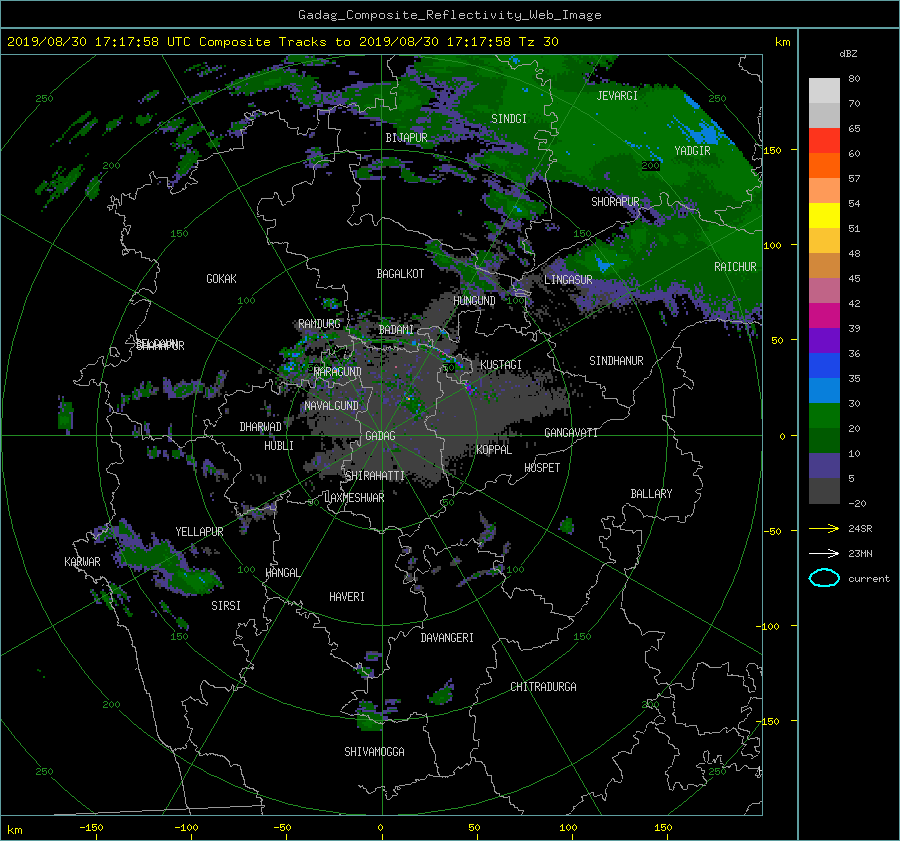
Task: Click the HUBLI city label
Action: pyautogui.click(x=279, y=446)
